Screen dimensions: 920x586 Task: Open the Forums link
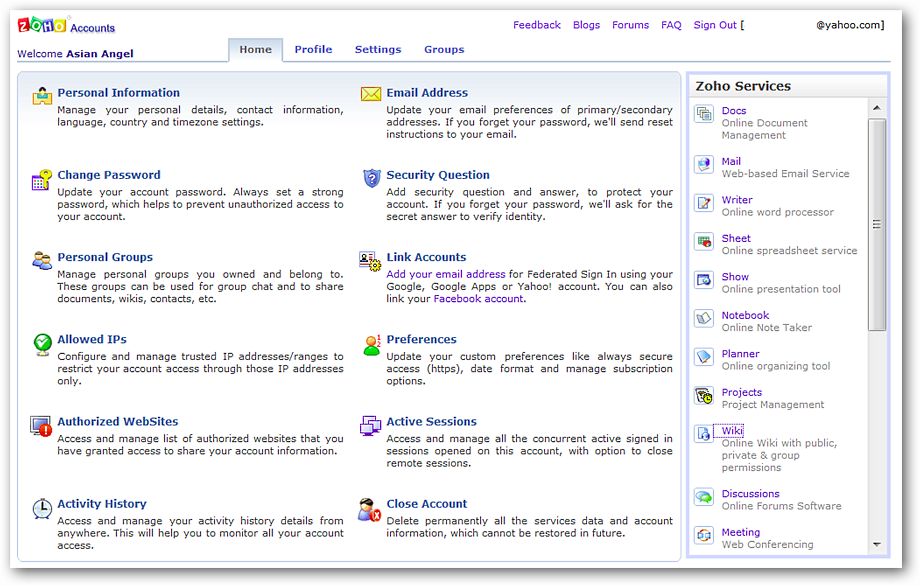pos(630,25)
